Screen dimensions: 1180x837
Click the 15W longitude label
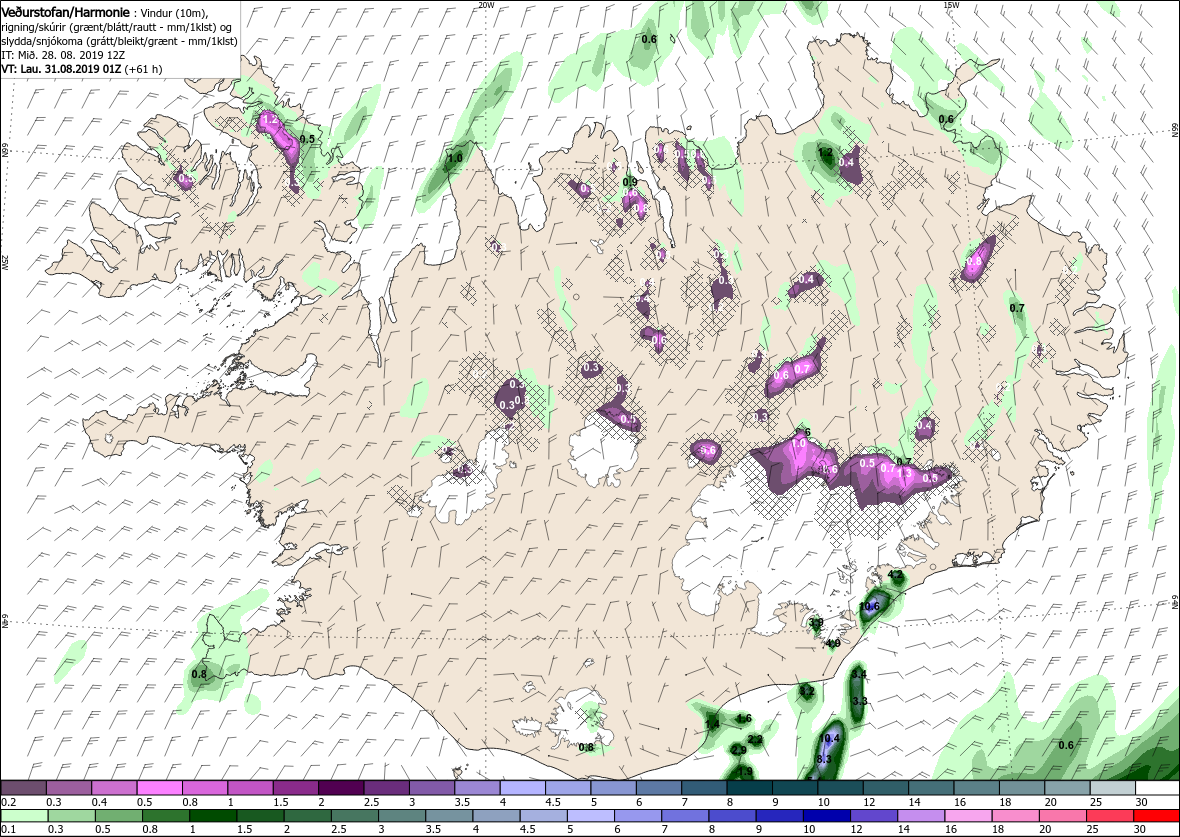click(950, 5)
